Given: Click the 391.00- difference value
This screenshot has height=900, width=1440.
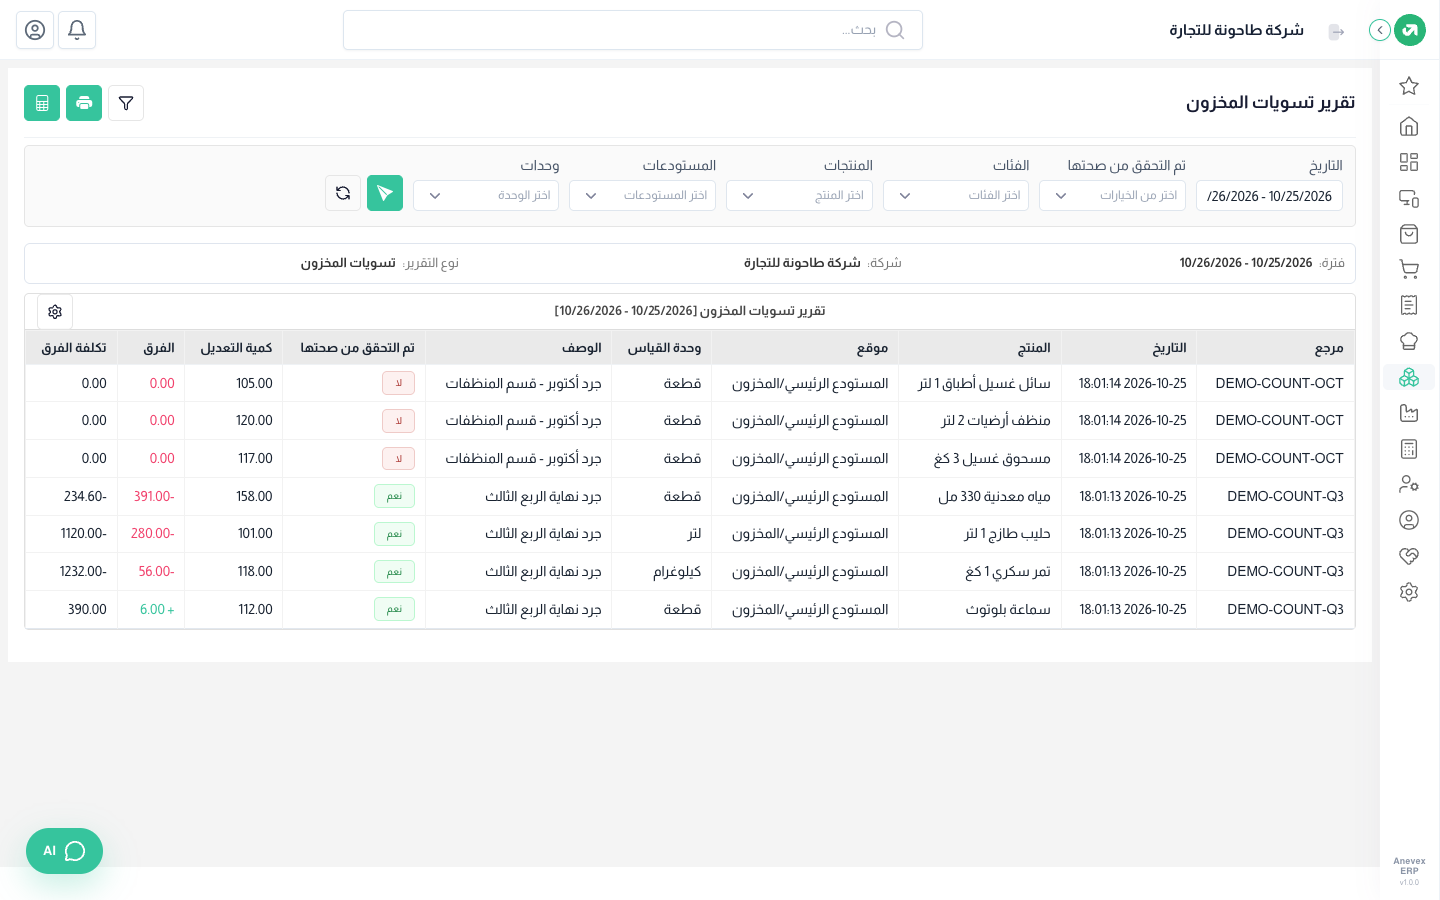Looking at the screenshot, I should pyautogui.click(x=154, y=496).
